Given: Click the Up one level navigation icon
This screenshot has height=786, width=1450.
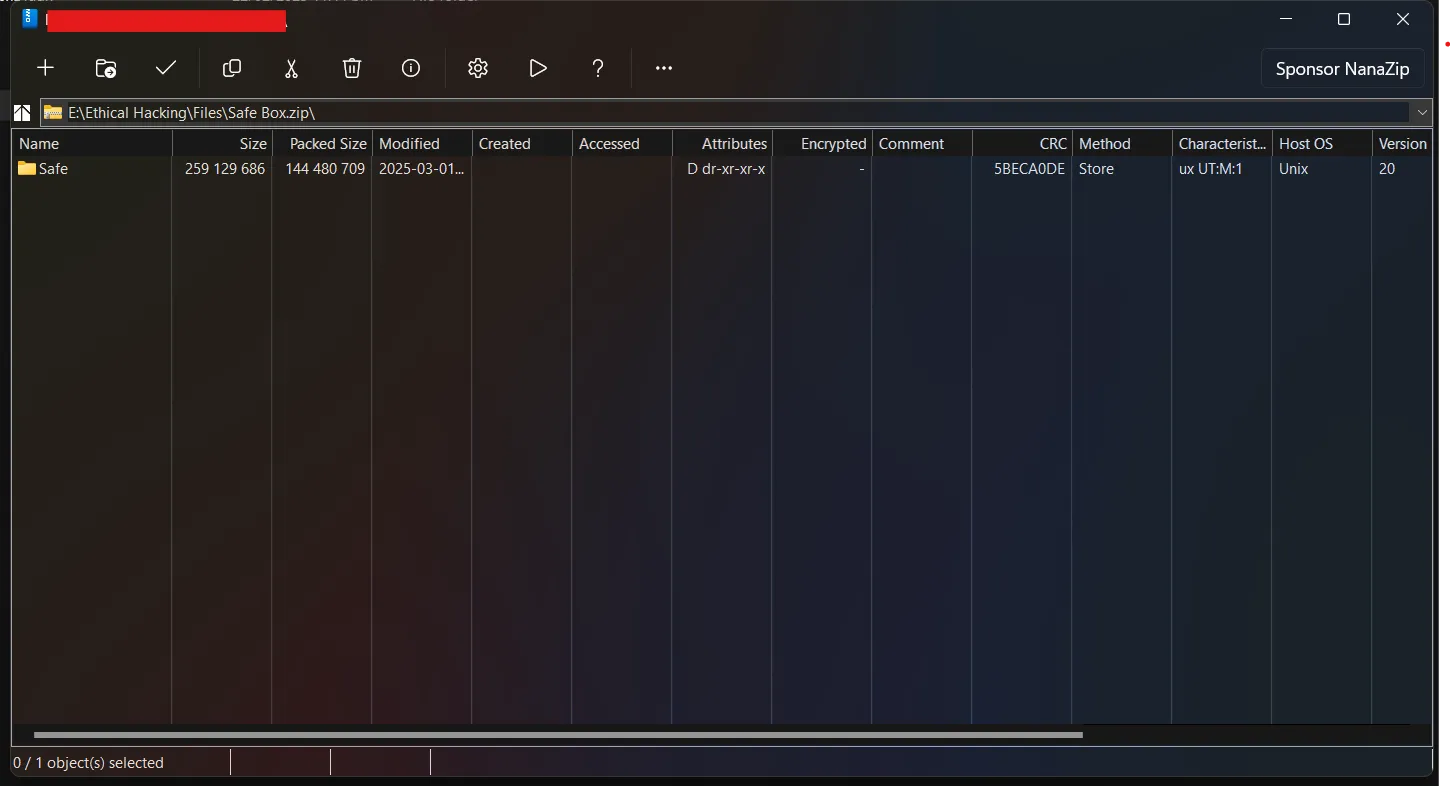Looking at the screenshot, I should (x=21, y=112).
